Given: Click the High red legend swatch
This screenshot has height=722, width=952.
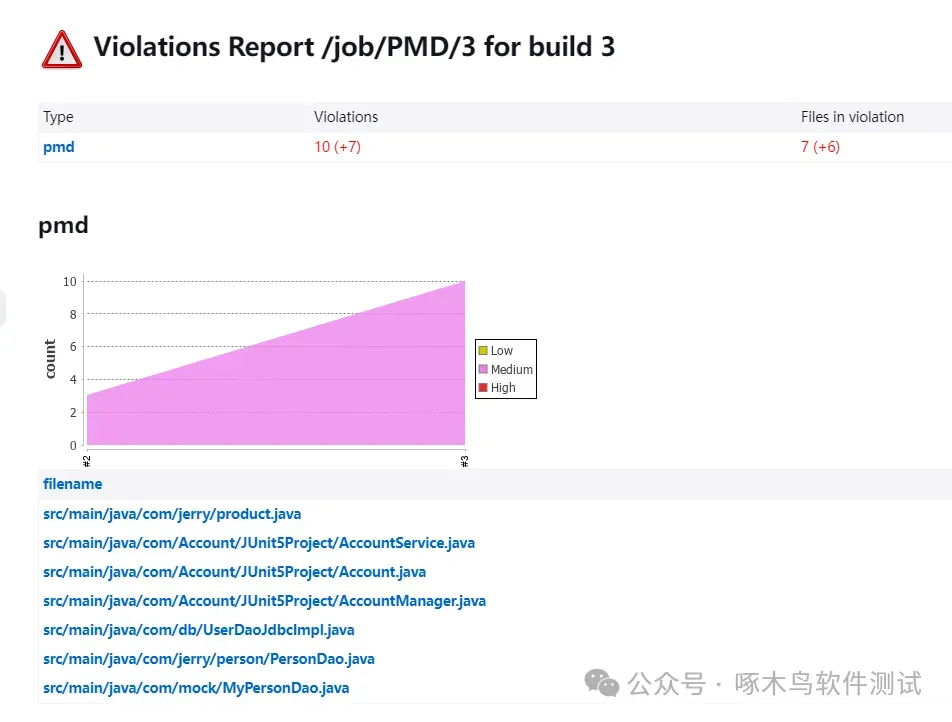Looking at the screenshot, I should (483, 387).
